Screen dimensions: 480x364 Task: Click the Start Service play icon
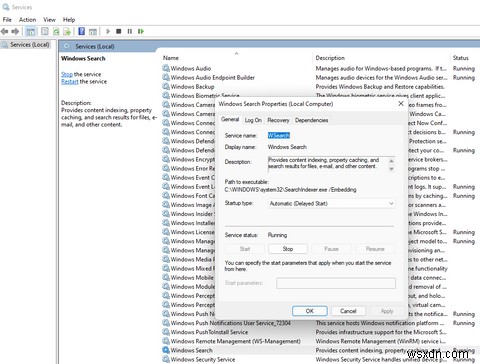[x=108, y=31]
